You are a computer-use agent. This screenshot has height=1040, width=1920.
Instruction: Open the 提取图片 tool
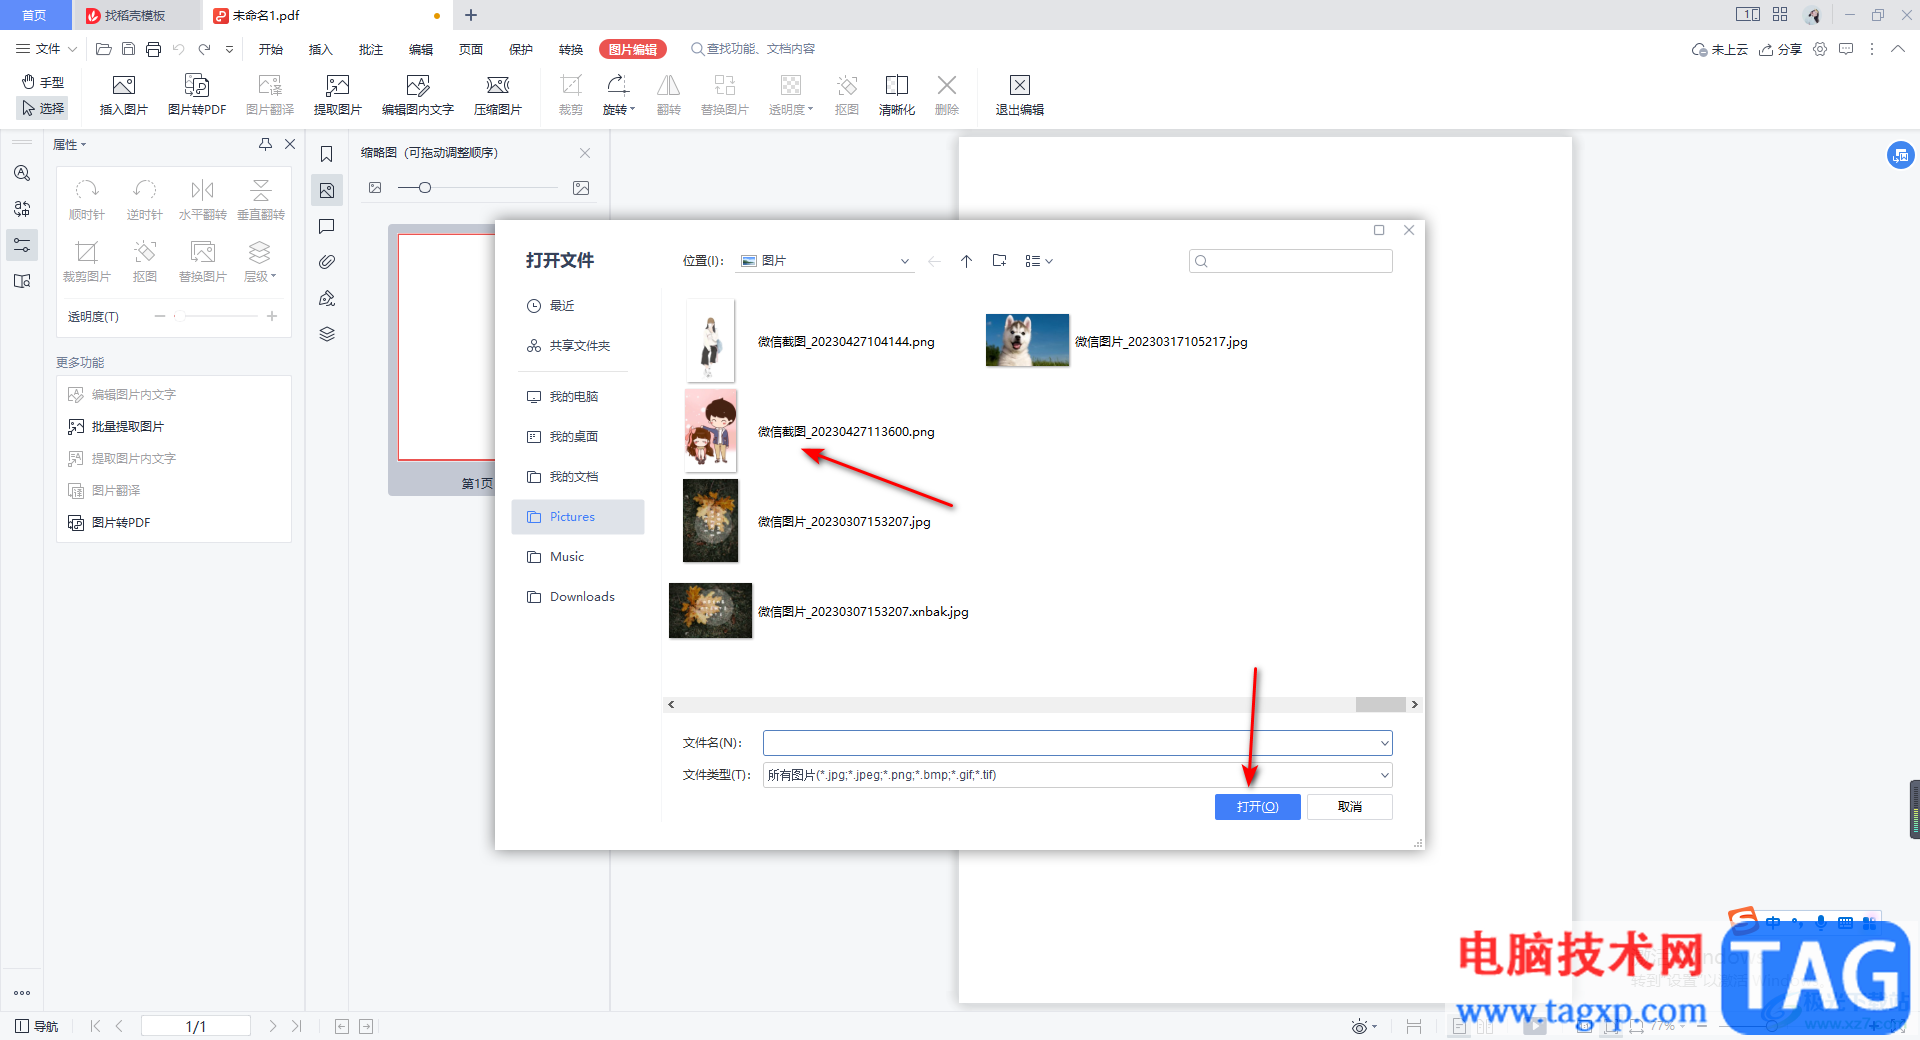(338, 95)
